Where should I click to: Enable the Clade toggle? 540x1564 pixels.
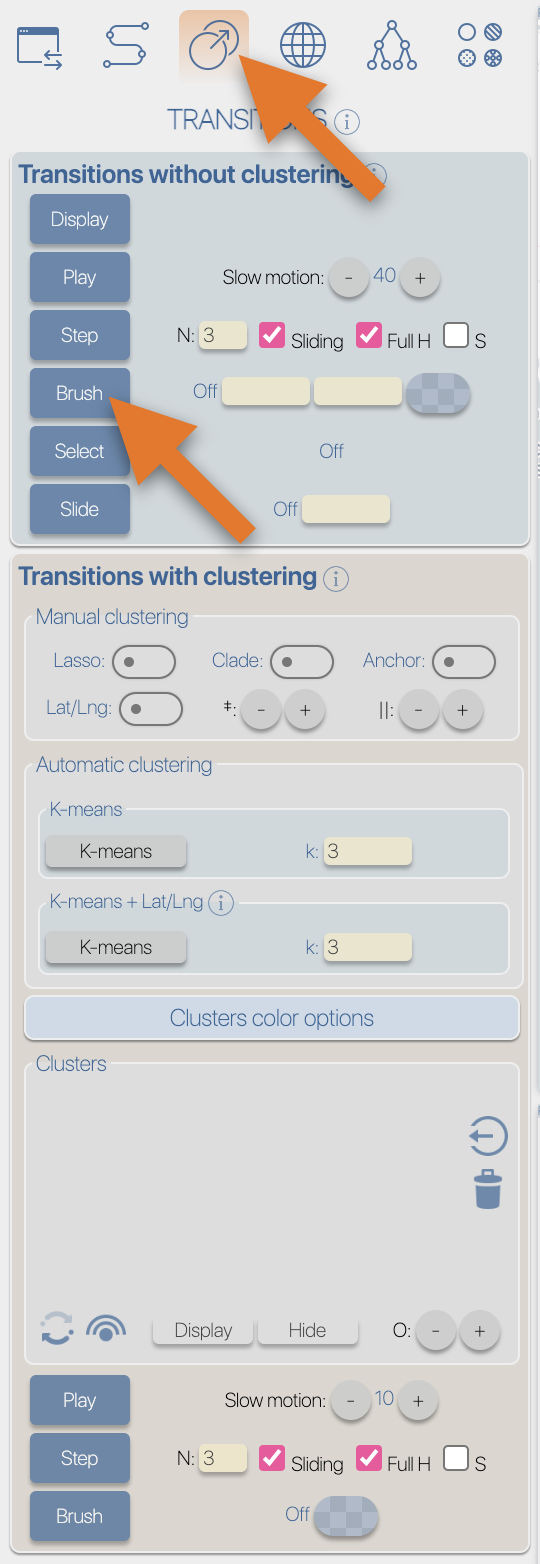pos(302,661)
